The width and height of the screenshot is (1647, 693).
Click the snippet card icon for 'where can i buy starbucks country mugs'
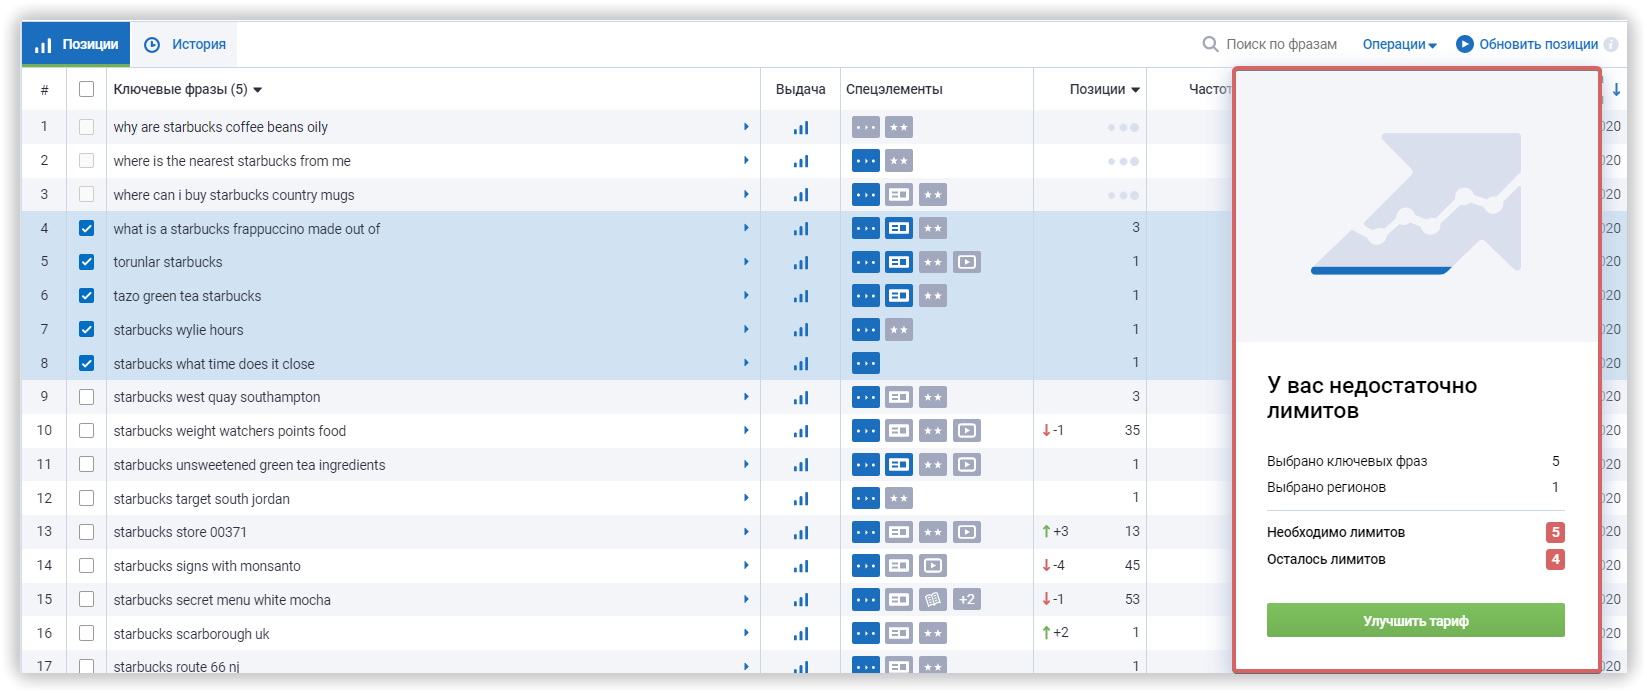click(x=899, y=195)
